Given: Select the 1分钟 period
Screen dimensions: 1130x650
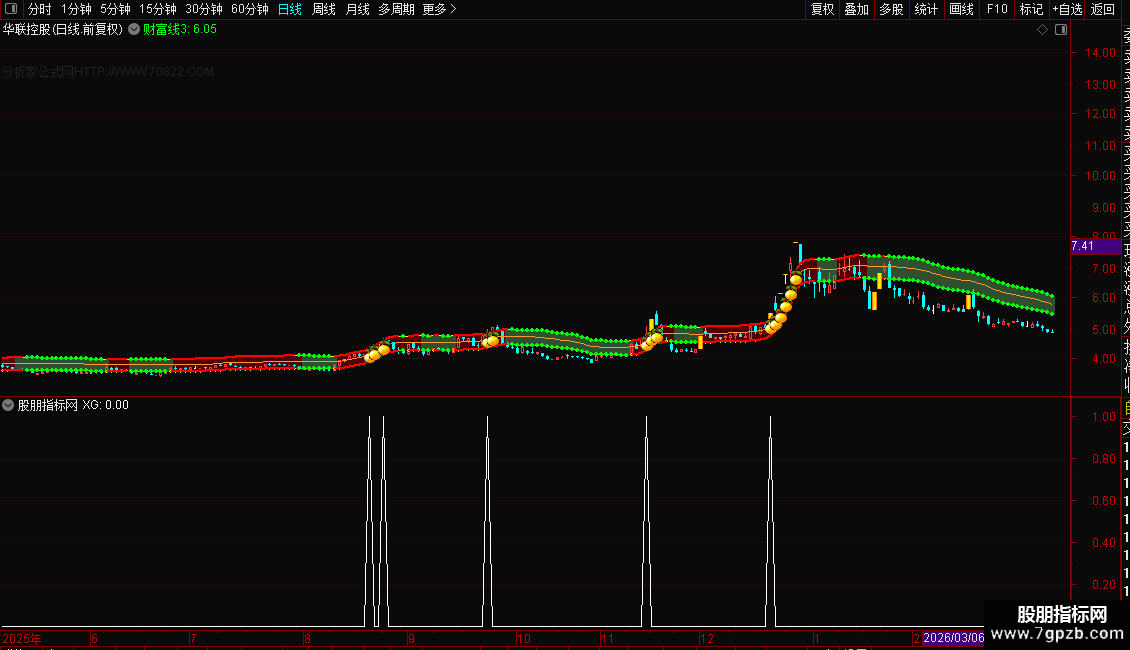Looking at the screenshot, I should (x=76, y=9).
